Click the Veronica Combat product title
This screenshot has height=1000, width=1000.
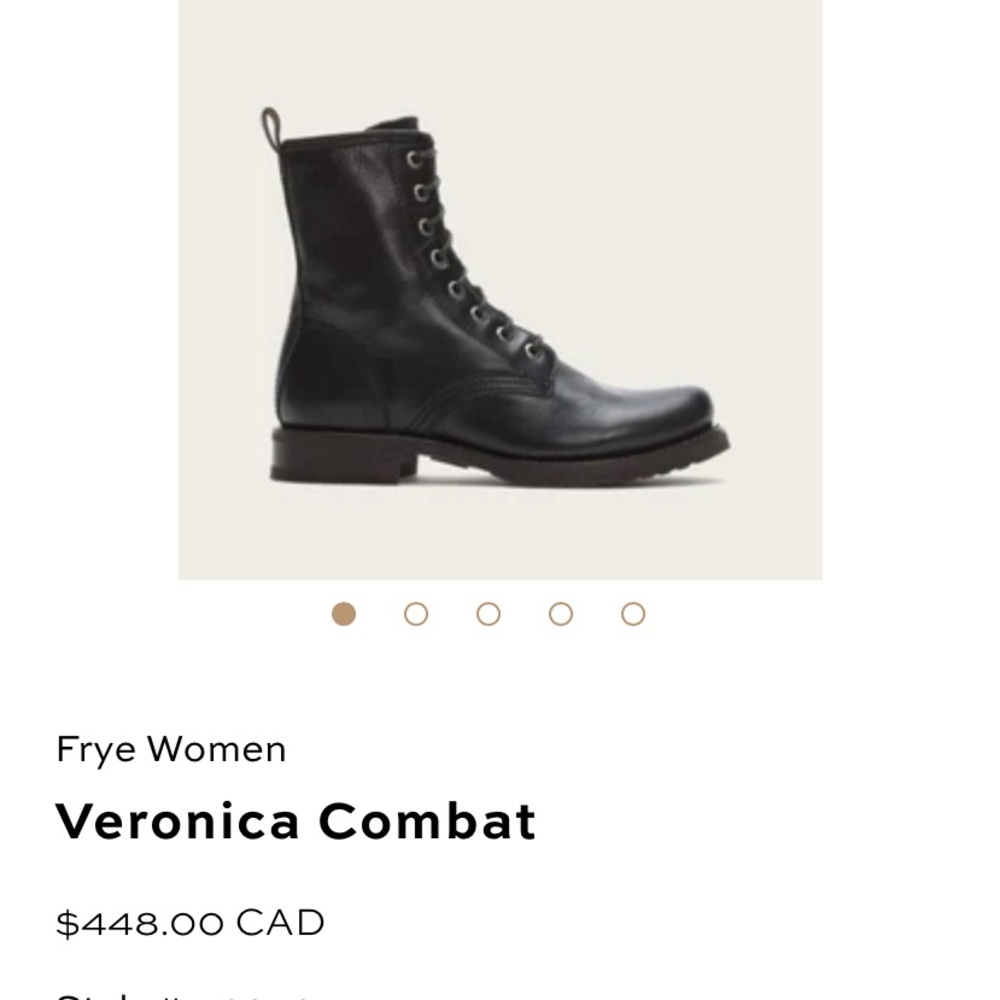click(297, 820)
